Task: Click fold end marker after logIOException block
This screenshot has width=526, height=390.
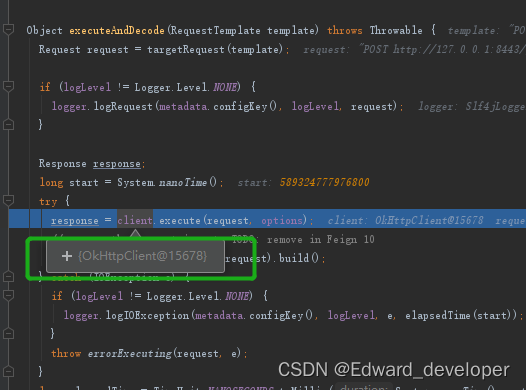Action: 8,333
